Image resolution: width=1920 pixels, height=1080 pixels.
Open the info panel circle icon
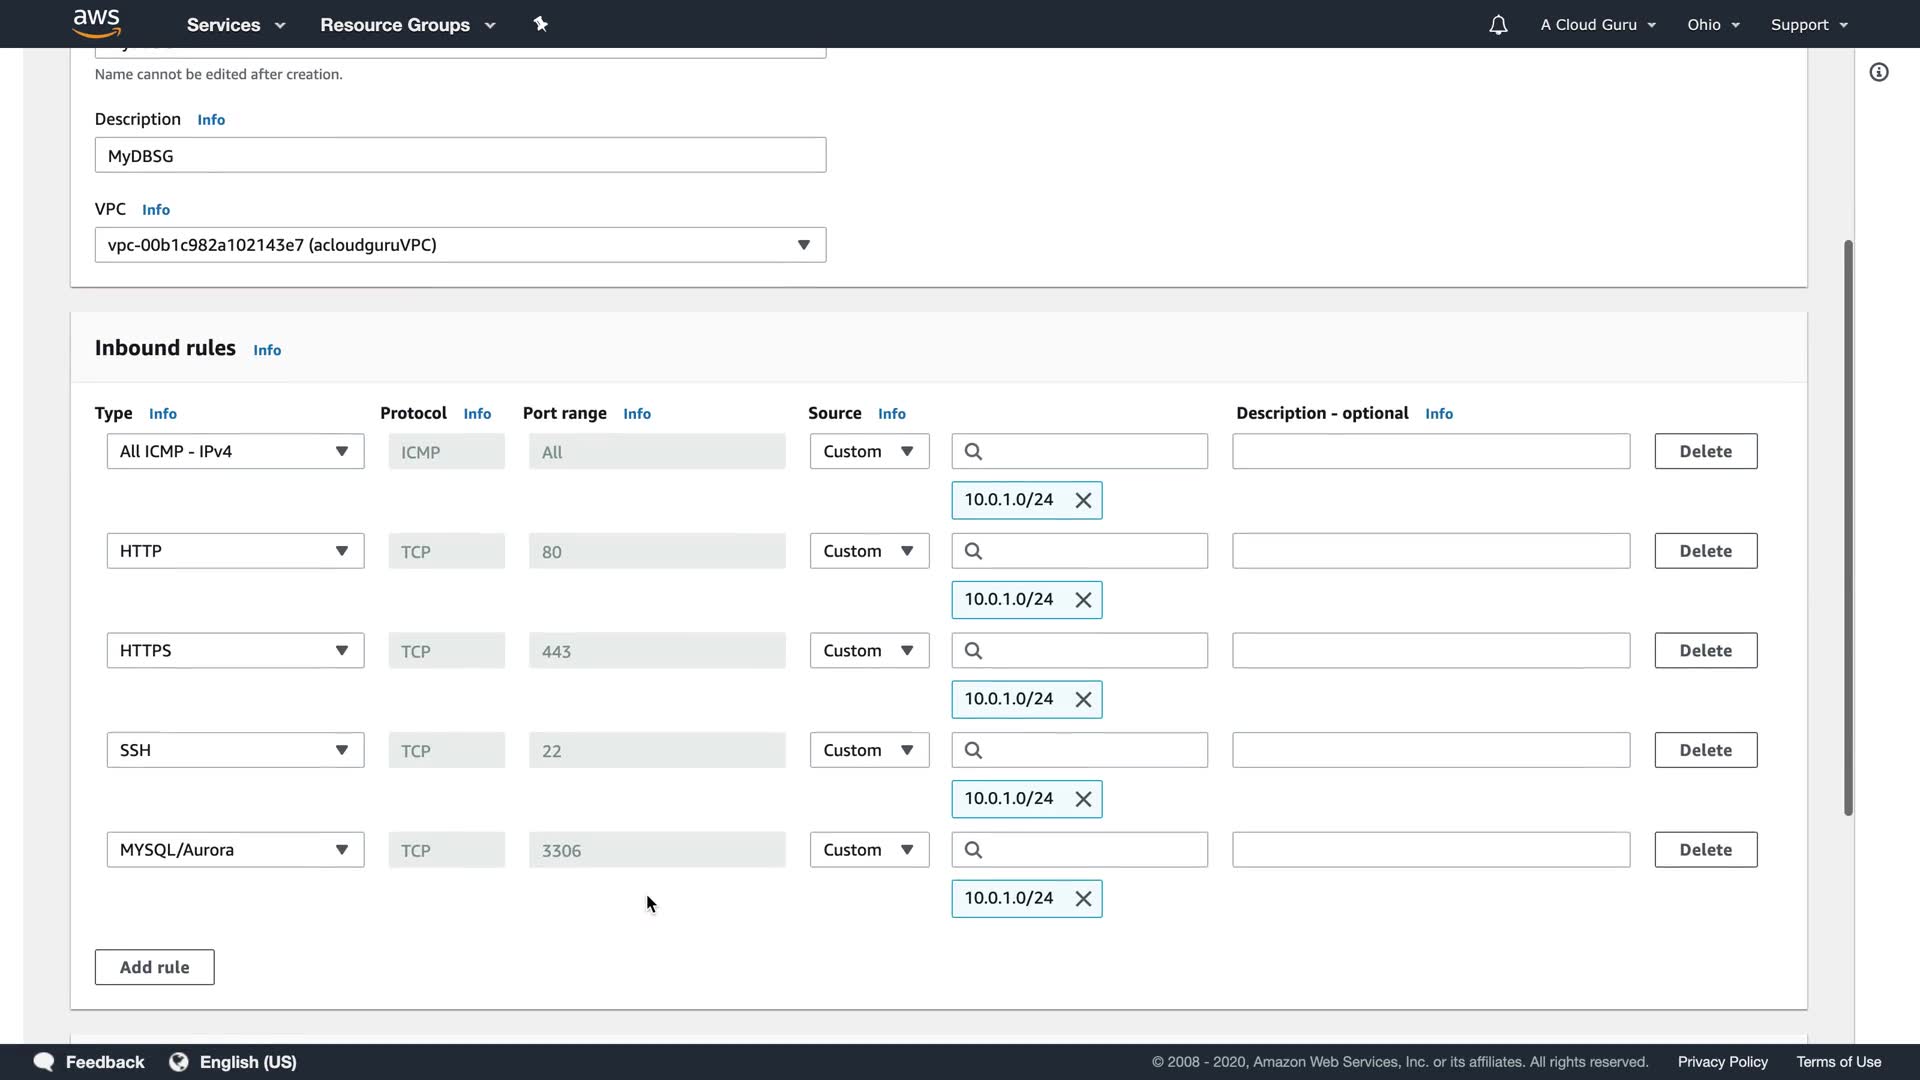[x=1879, y=72]
